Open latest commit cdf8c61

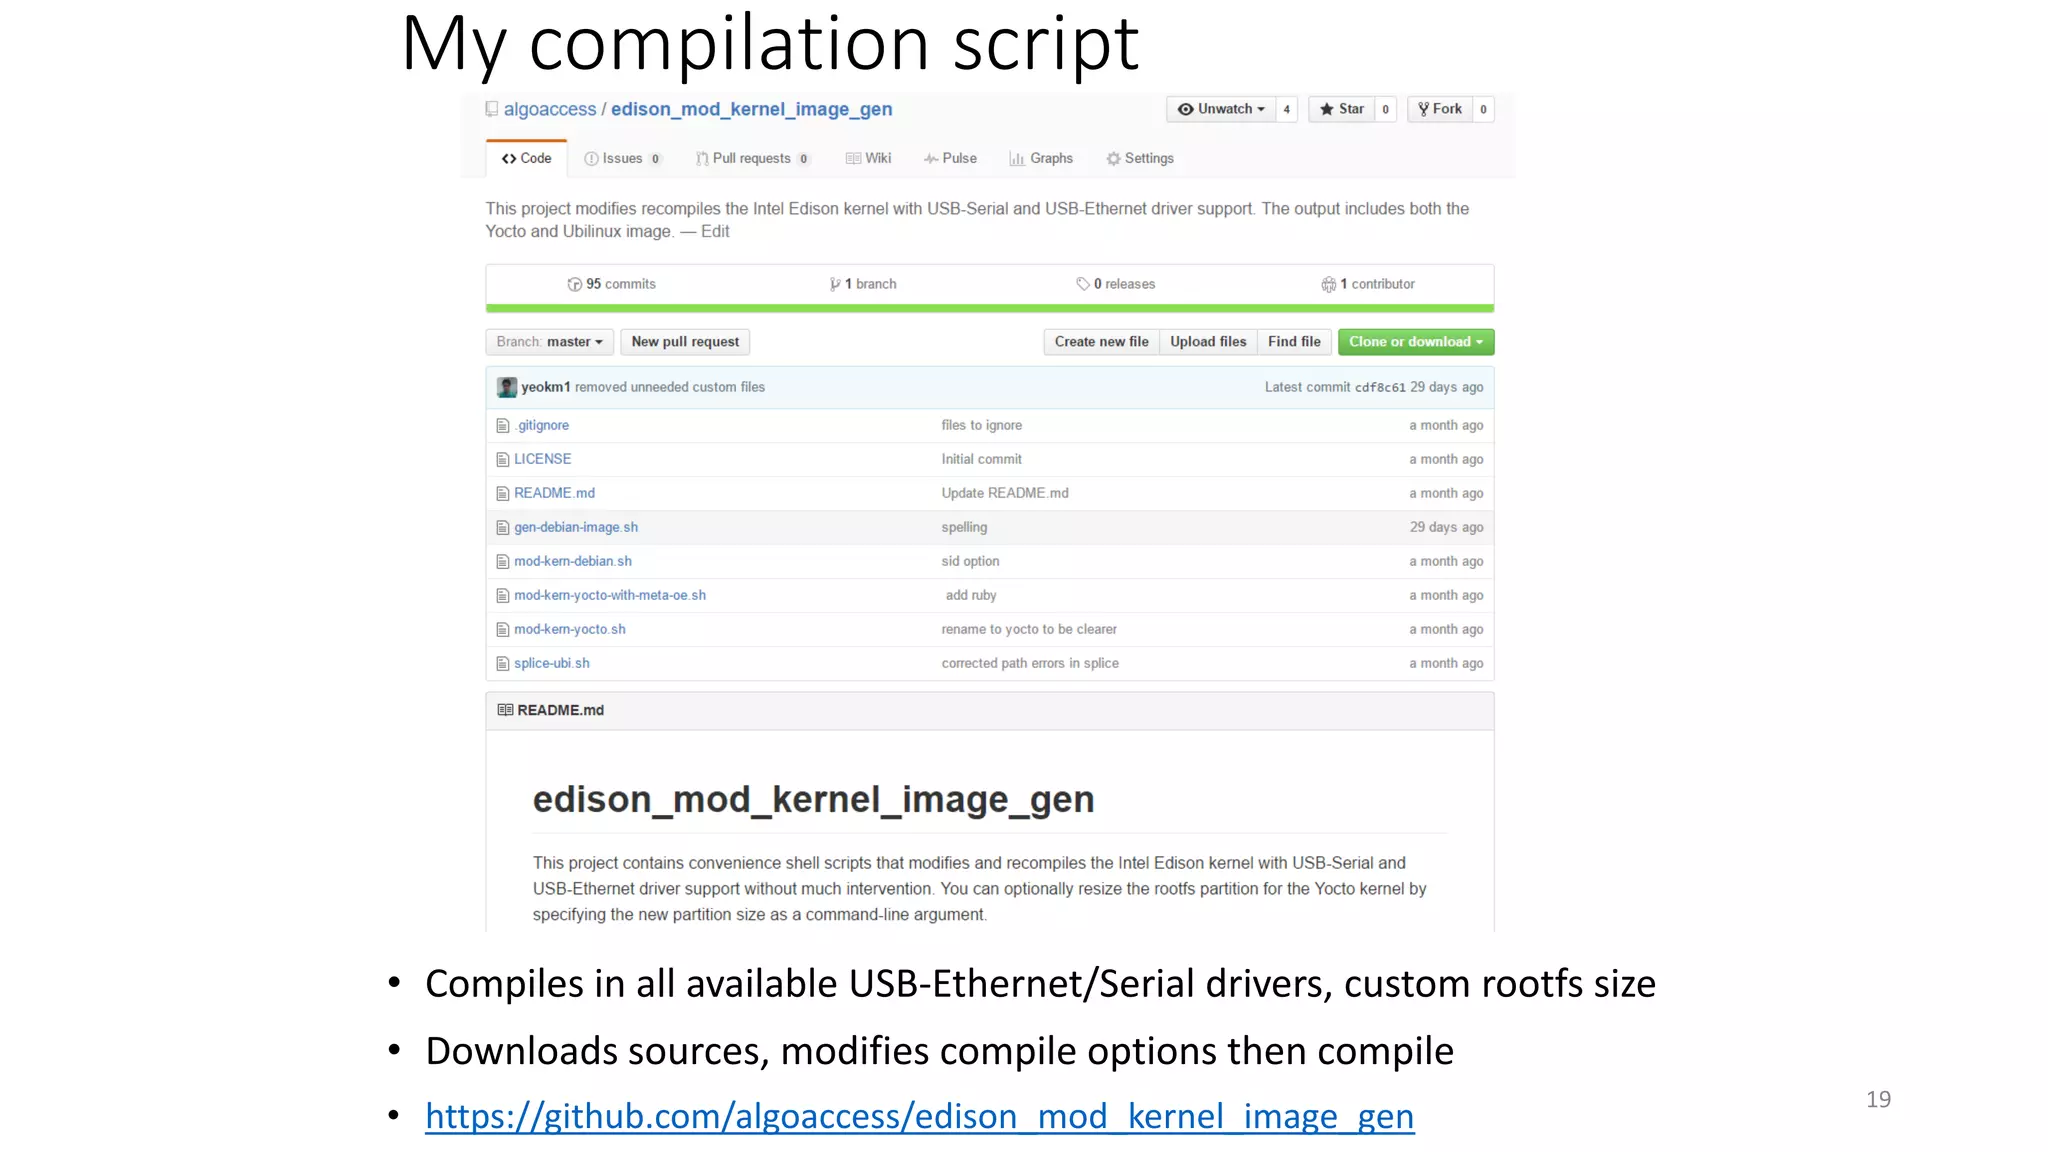[1380, 388]
